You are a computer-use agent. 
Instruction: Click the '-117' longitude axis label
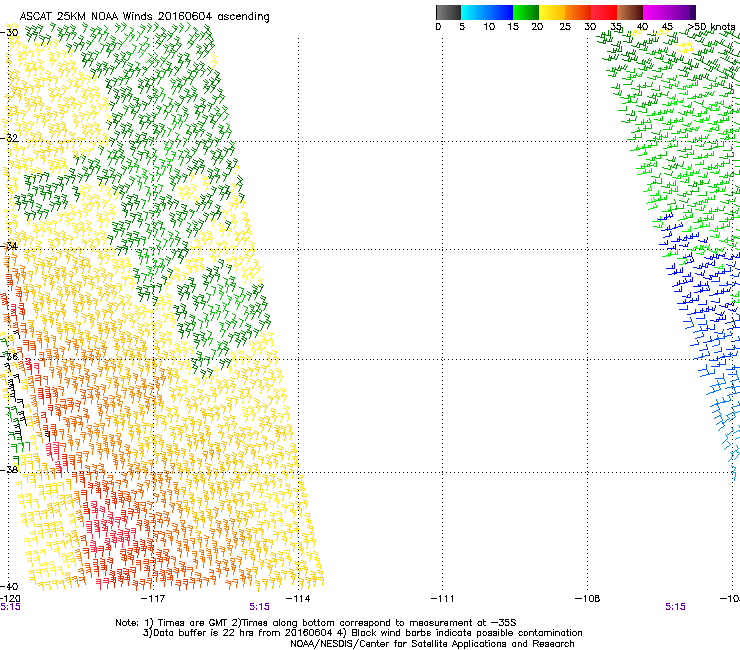[153, 599]
